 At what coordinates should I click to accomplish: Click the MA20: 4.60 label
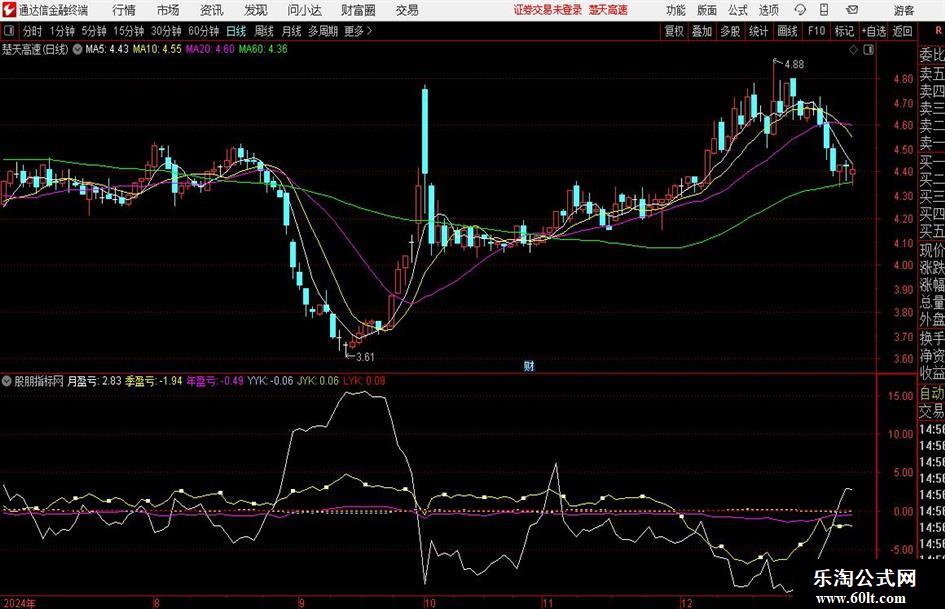point(210,49)
